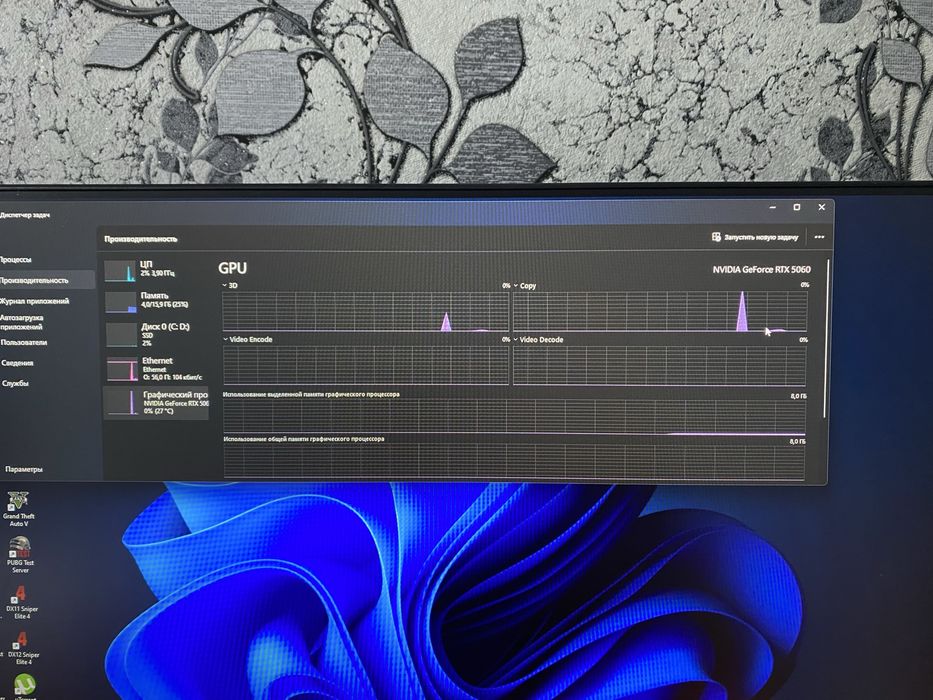Select the Производительность sidebar tab
The image size is (933, 700).
click(46, 280)
